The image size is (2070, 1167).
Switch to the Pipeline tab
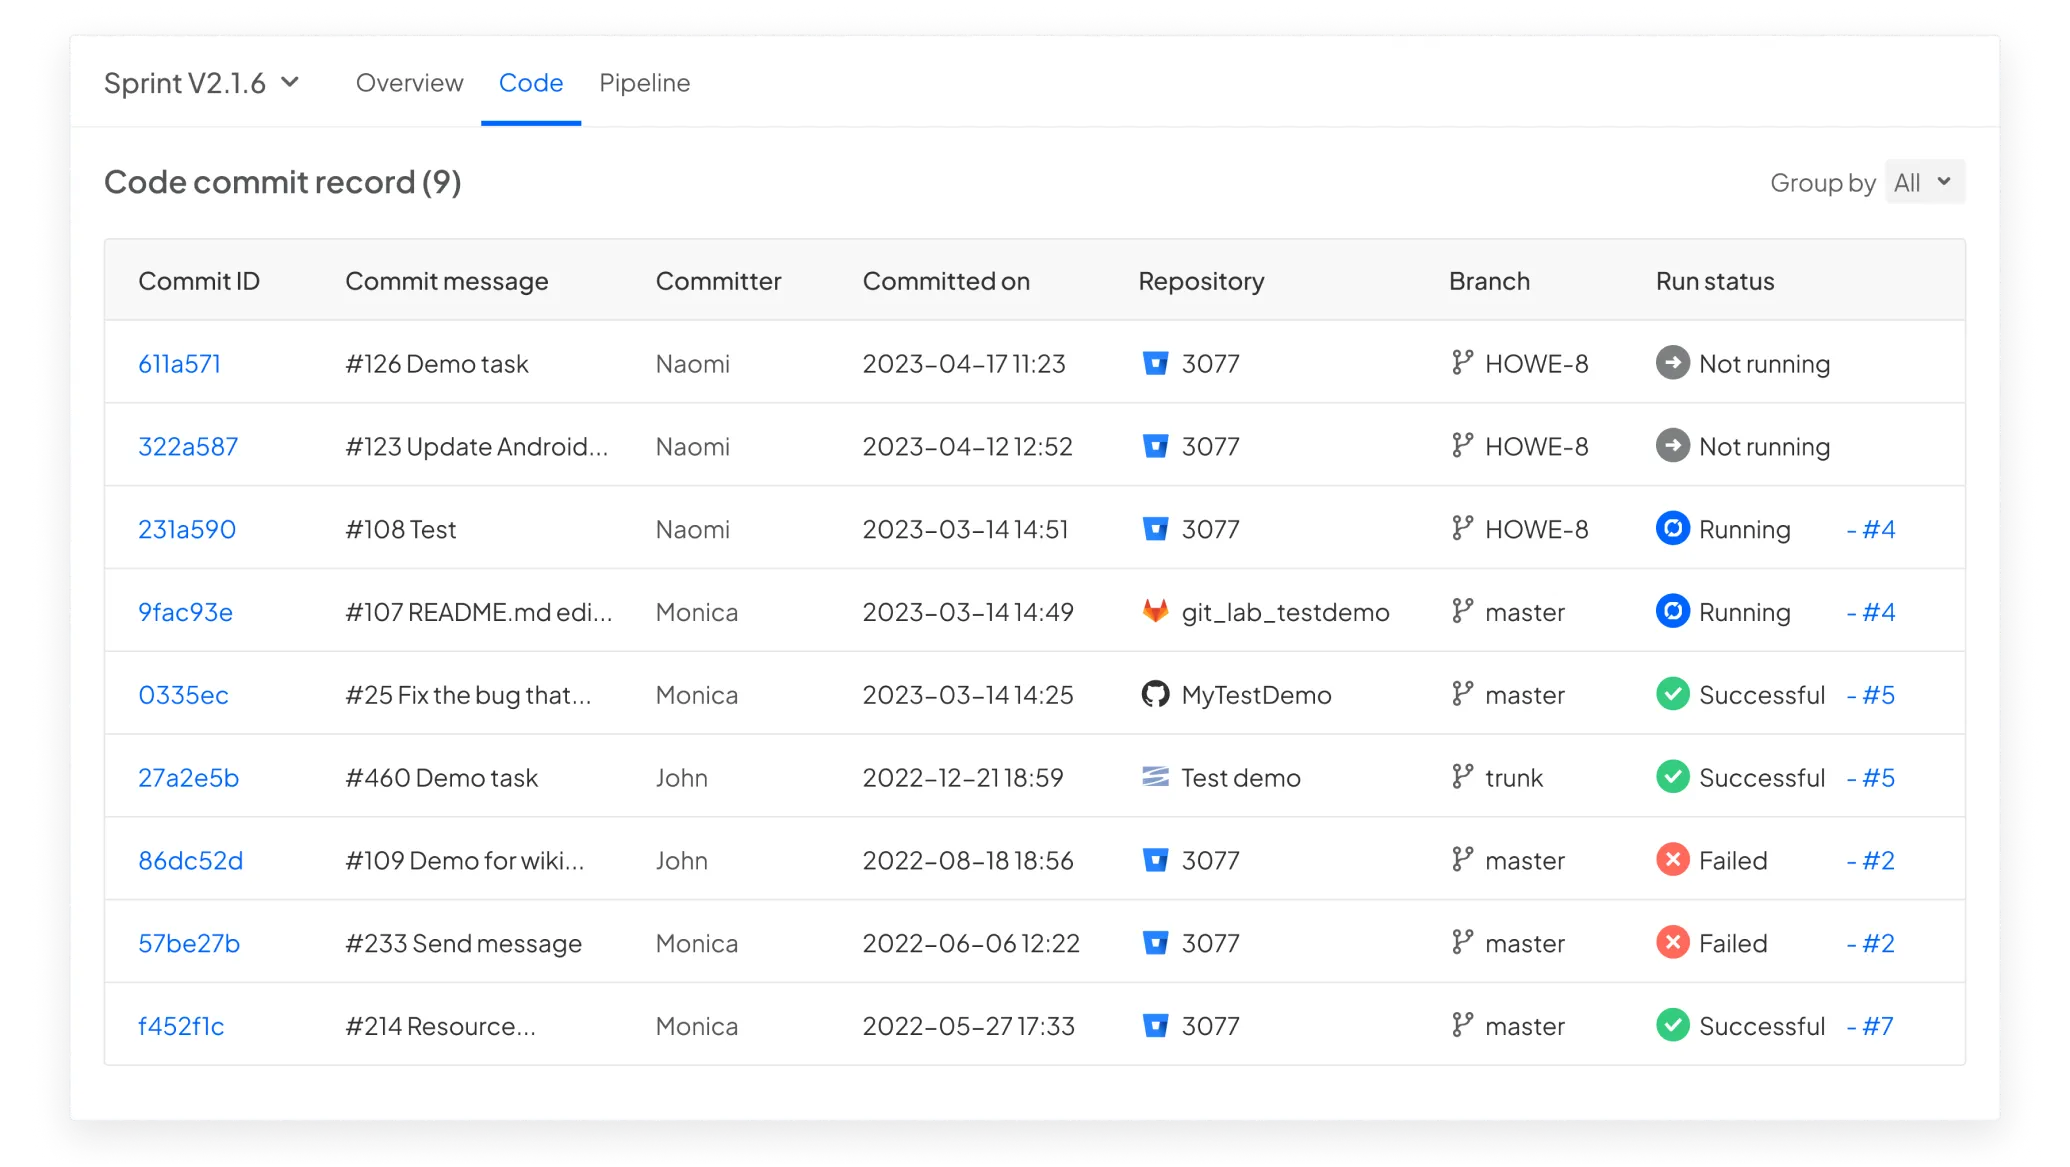coord(644,83)
